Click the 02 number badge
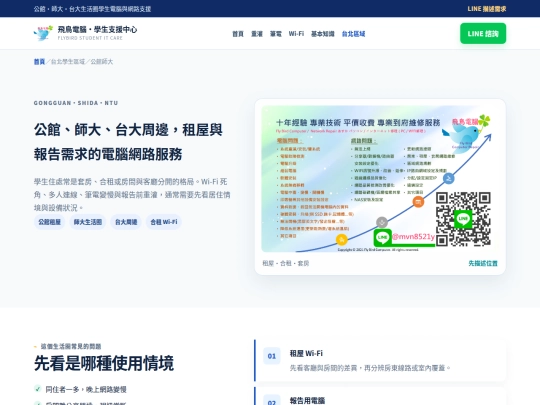The width and height of the screenshot is (540, 405). coord(272,401)
